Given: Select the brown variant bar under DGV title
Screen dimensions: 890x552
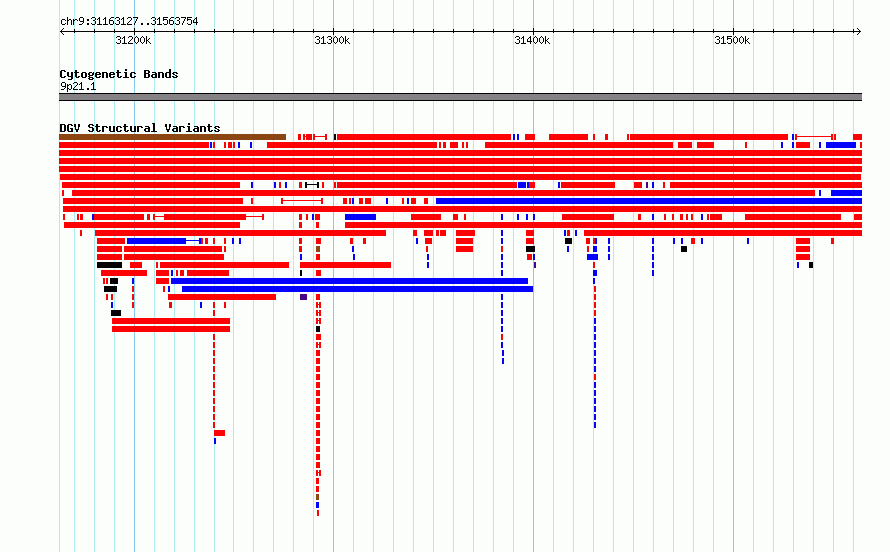Looking at the screenshot, I should coord(173,137).
